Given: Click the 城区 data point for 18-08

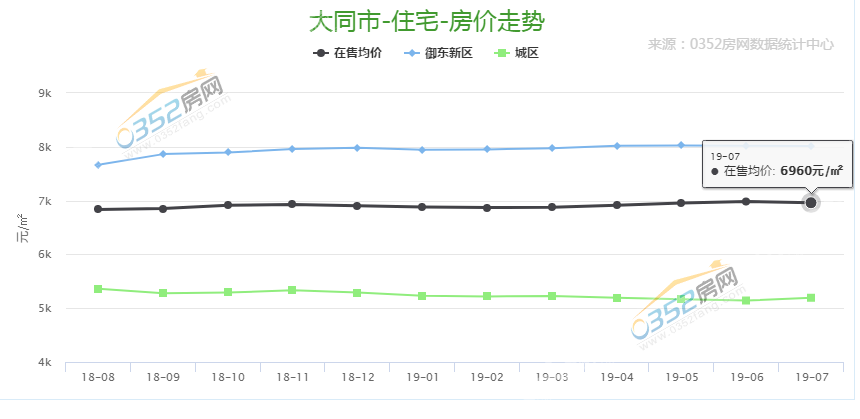Looking at the screenshot, I should click(98, 289).
